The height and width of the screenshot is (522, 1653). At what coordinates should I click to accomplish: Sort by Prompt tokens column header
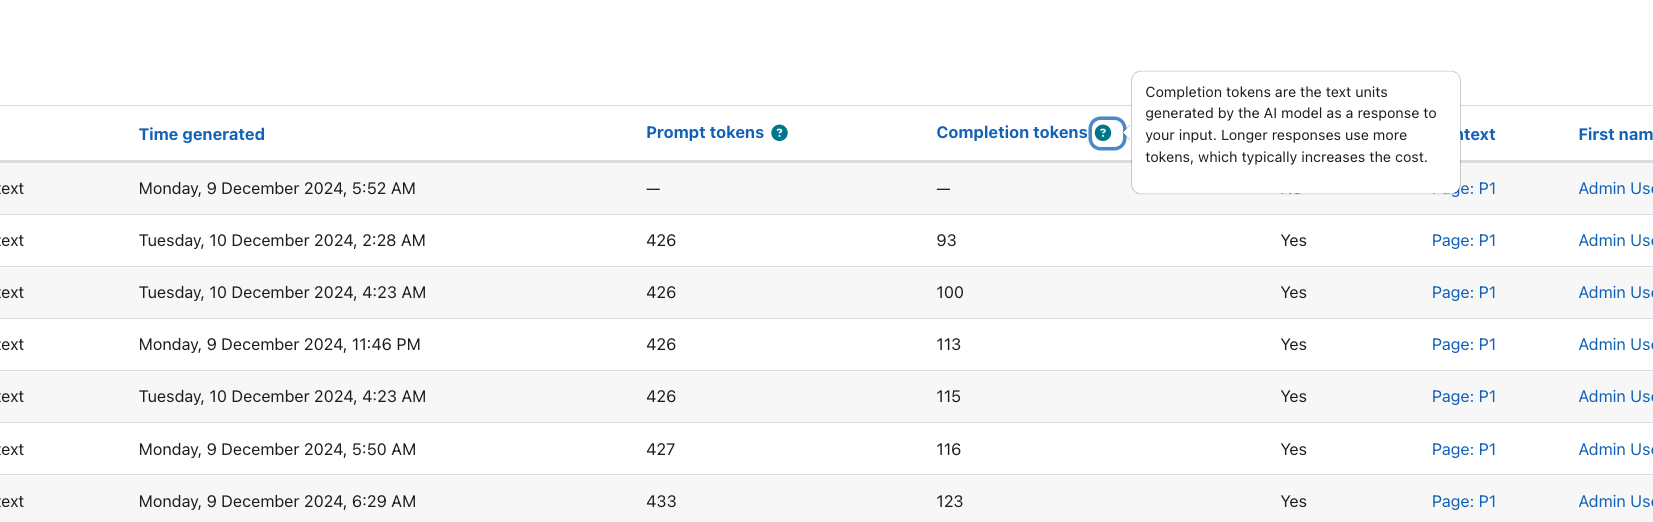point(704,133)
